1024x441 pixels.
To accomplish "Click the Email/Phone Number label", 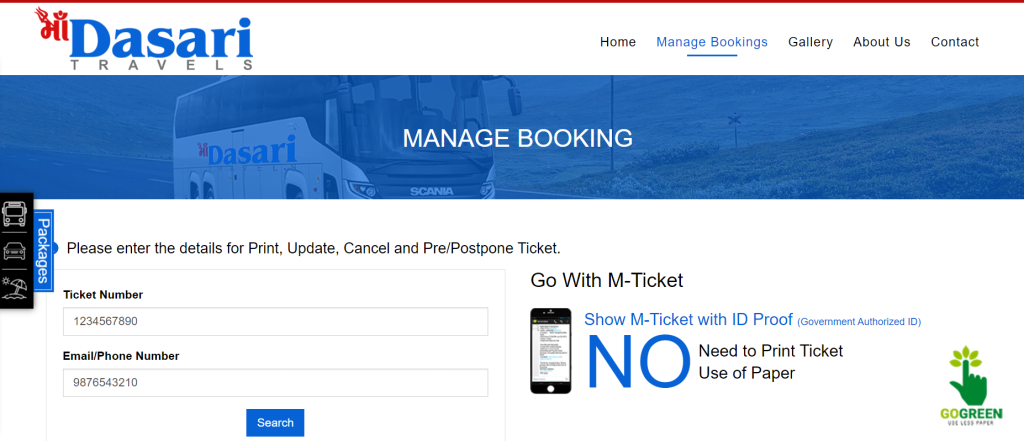I will [x=121, y=356].
